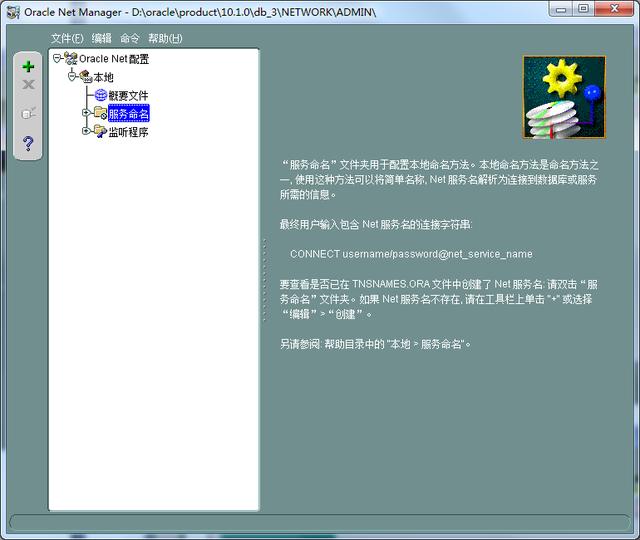The width and height of the screenshot is (640, 540).
Task: Select the 本地 tree item
Action: 103,77
